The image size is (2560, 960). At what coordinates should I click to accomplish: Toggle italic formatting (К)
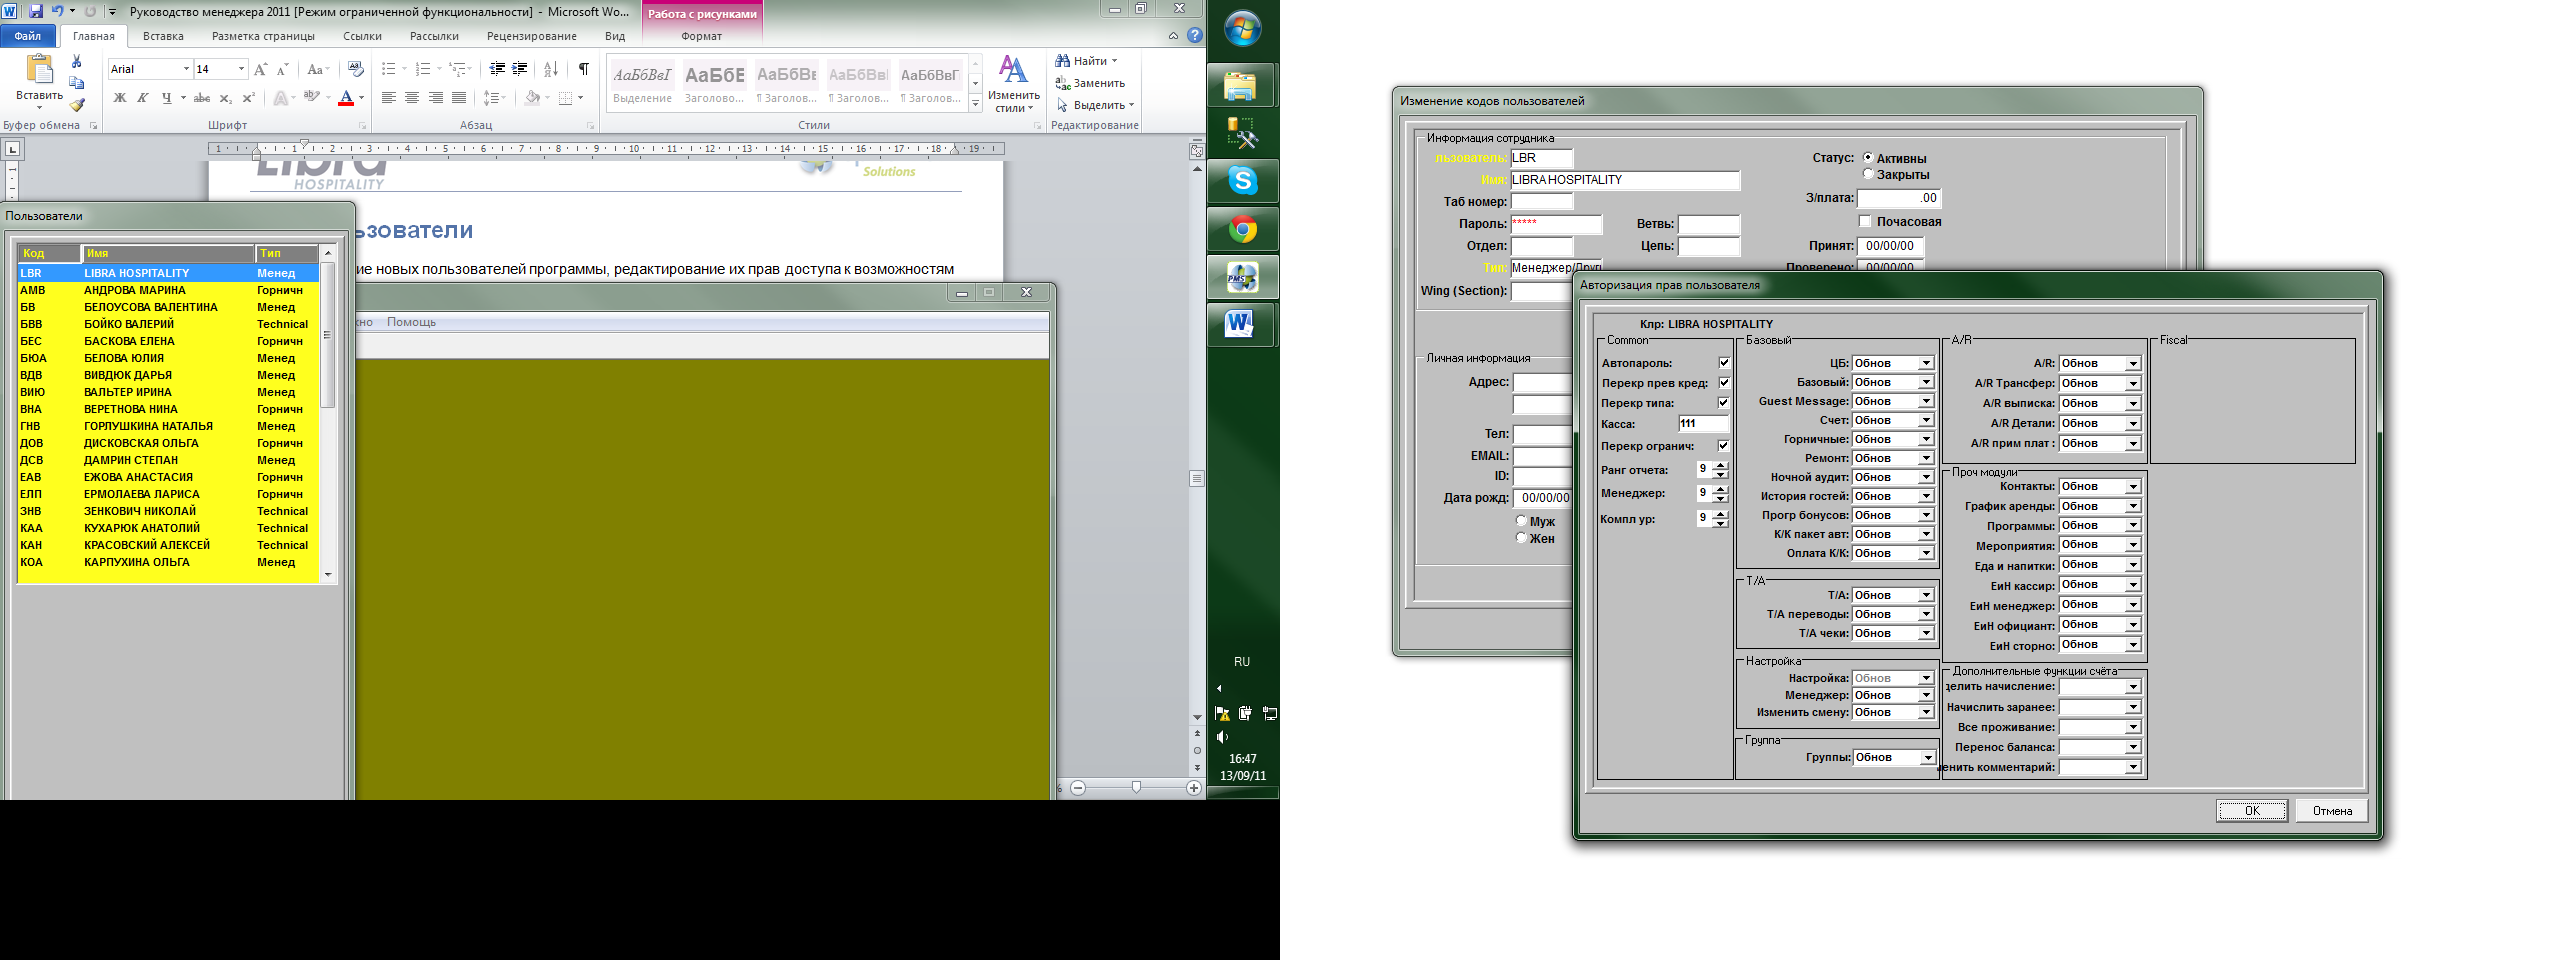point(142,98)
